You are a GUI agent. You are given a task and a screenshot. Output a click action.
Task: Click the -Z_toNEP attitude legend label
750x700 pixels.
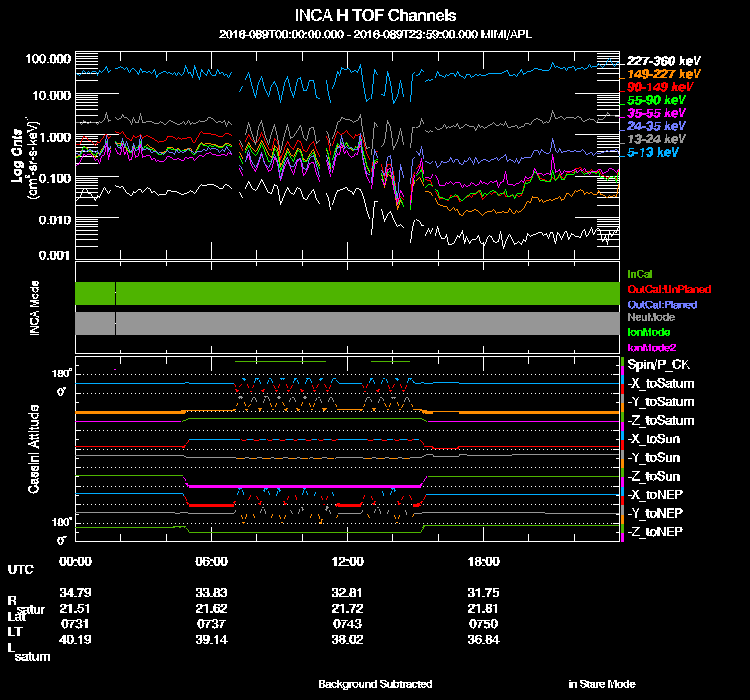pos(656,531)
